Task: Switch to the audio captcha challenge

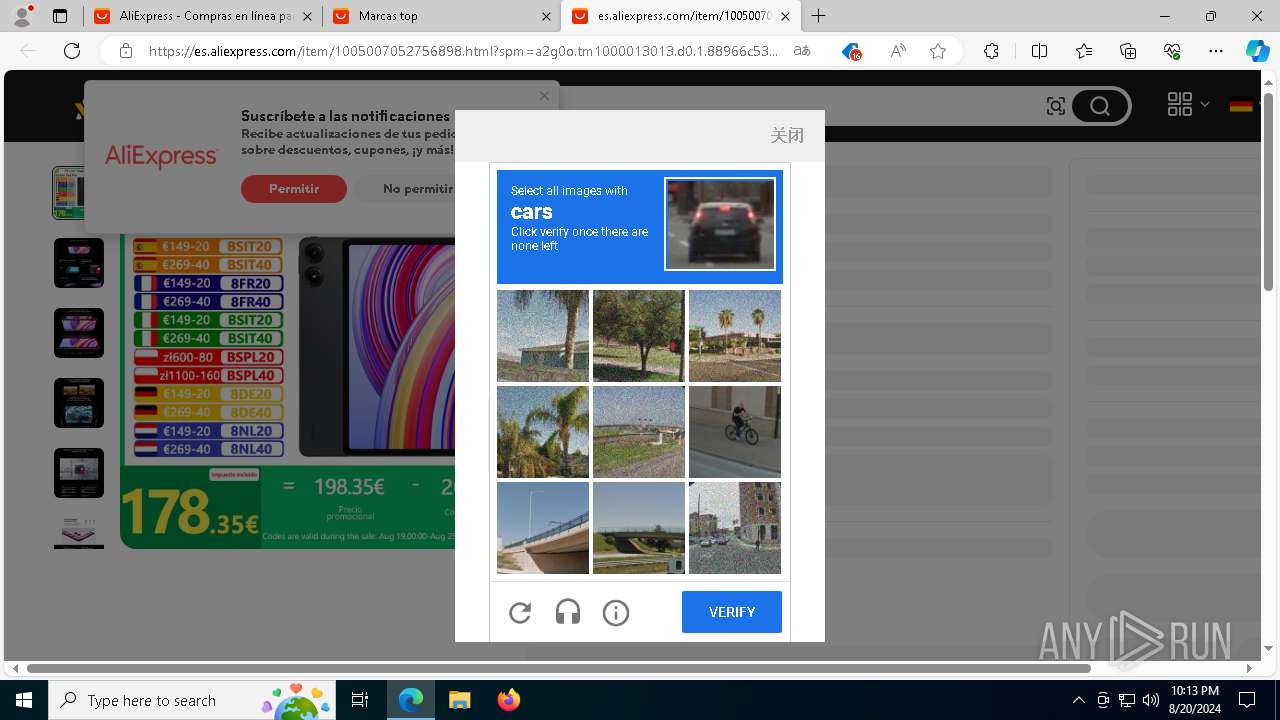Action: (x=568, y=612)
